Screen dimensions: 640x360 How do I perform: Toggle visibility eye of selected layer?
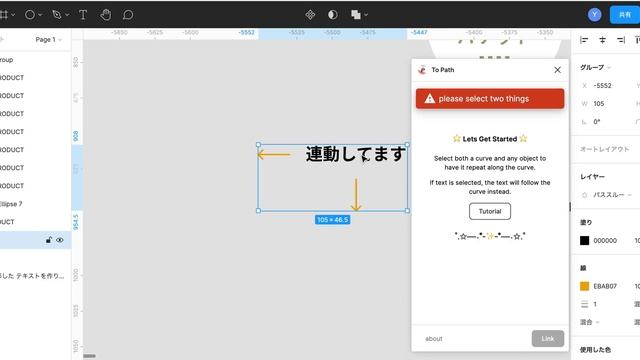60,240
